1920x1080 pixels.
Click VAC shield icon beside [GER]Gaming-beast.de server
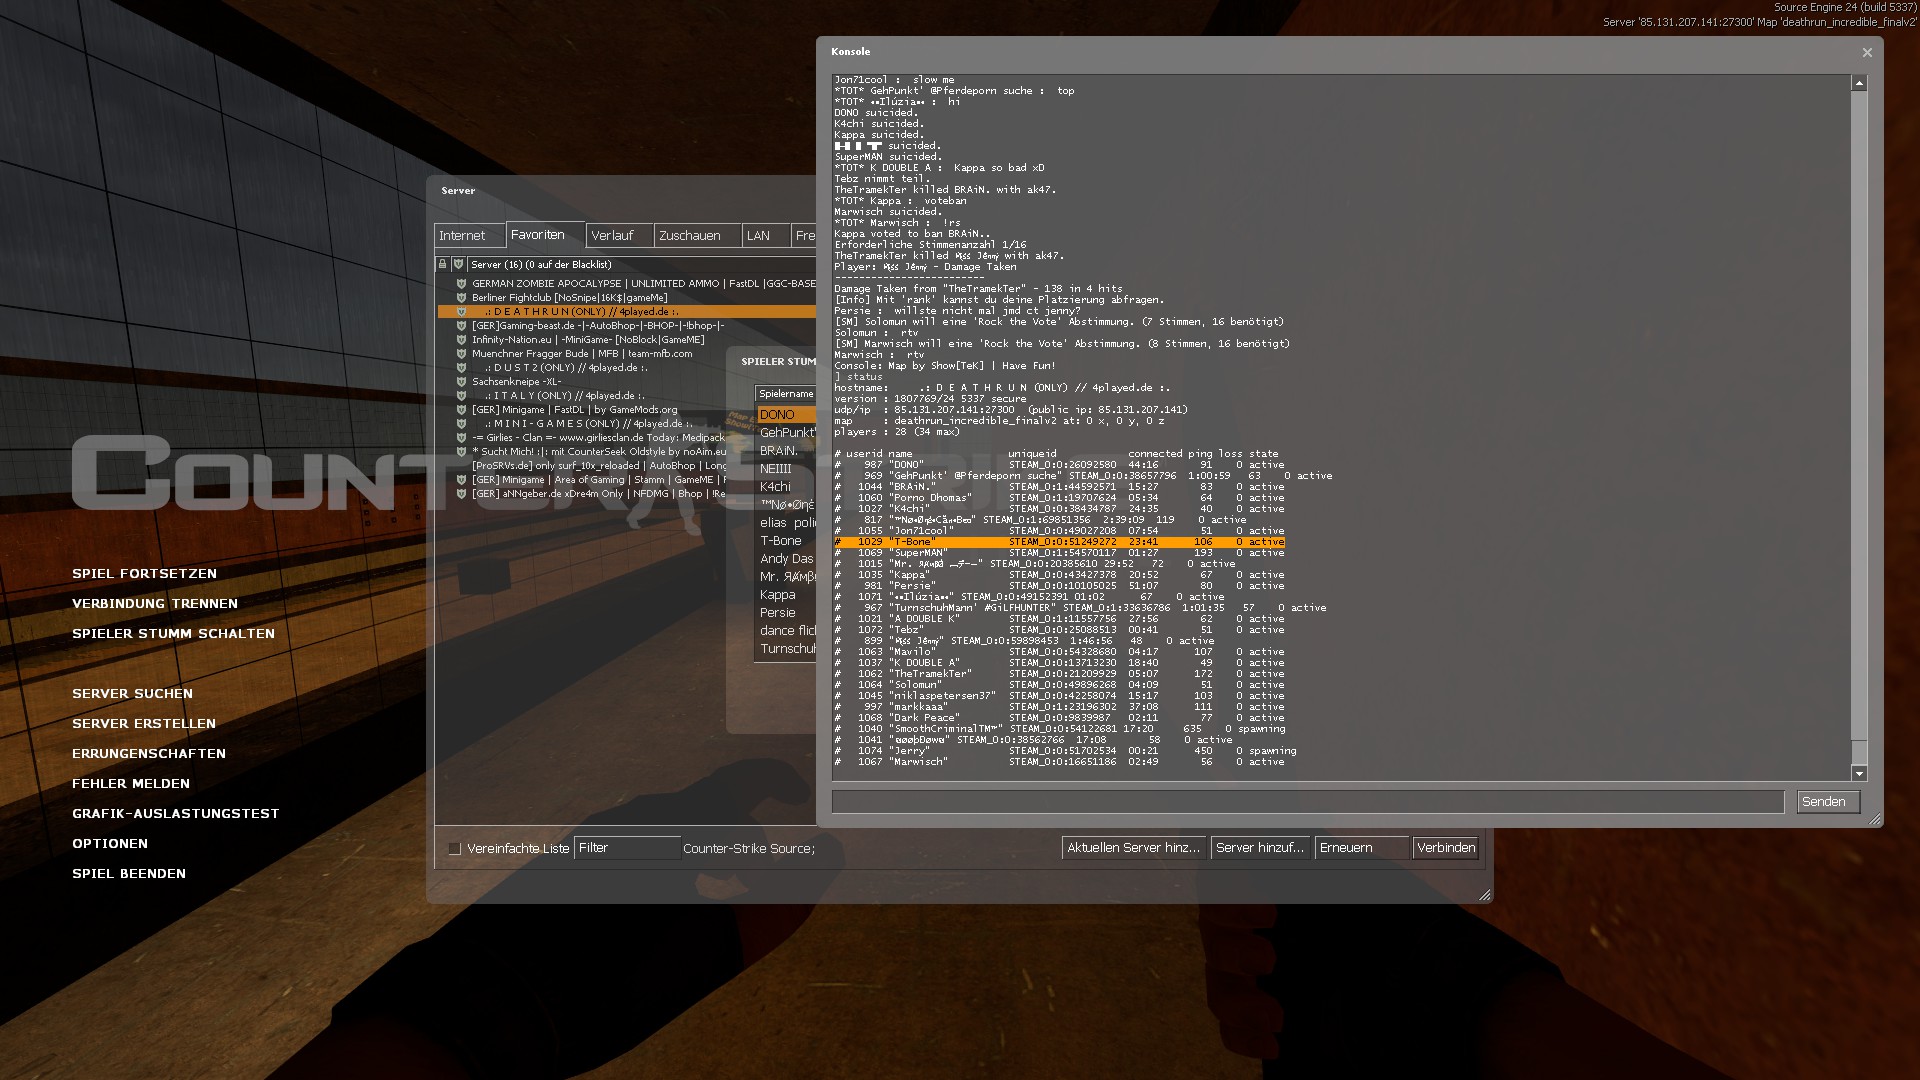click(x=461, y=326)
